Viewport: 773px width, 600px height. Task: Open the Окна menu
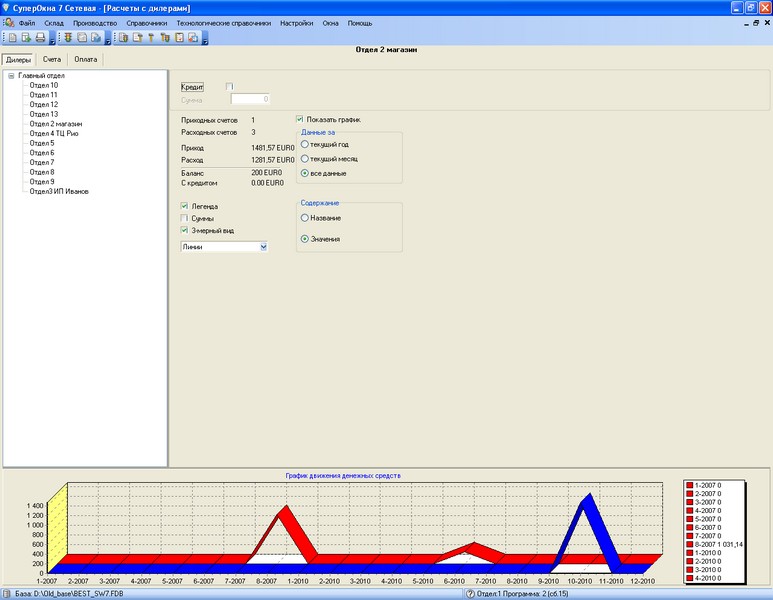click(330, 23)
